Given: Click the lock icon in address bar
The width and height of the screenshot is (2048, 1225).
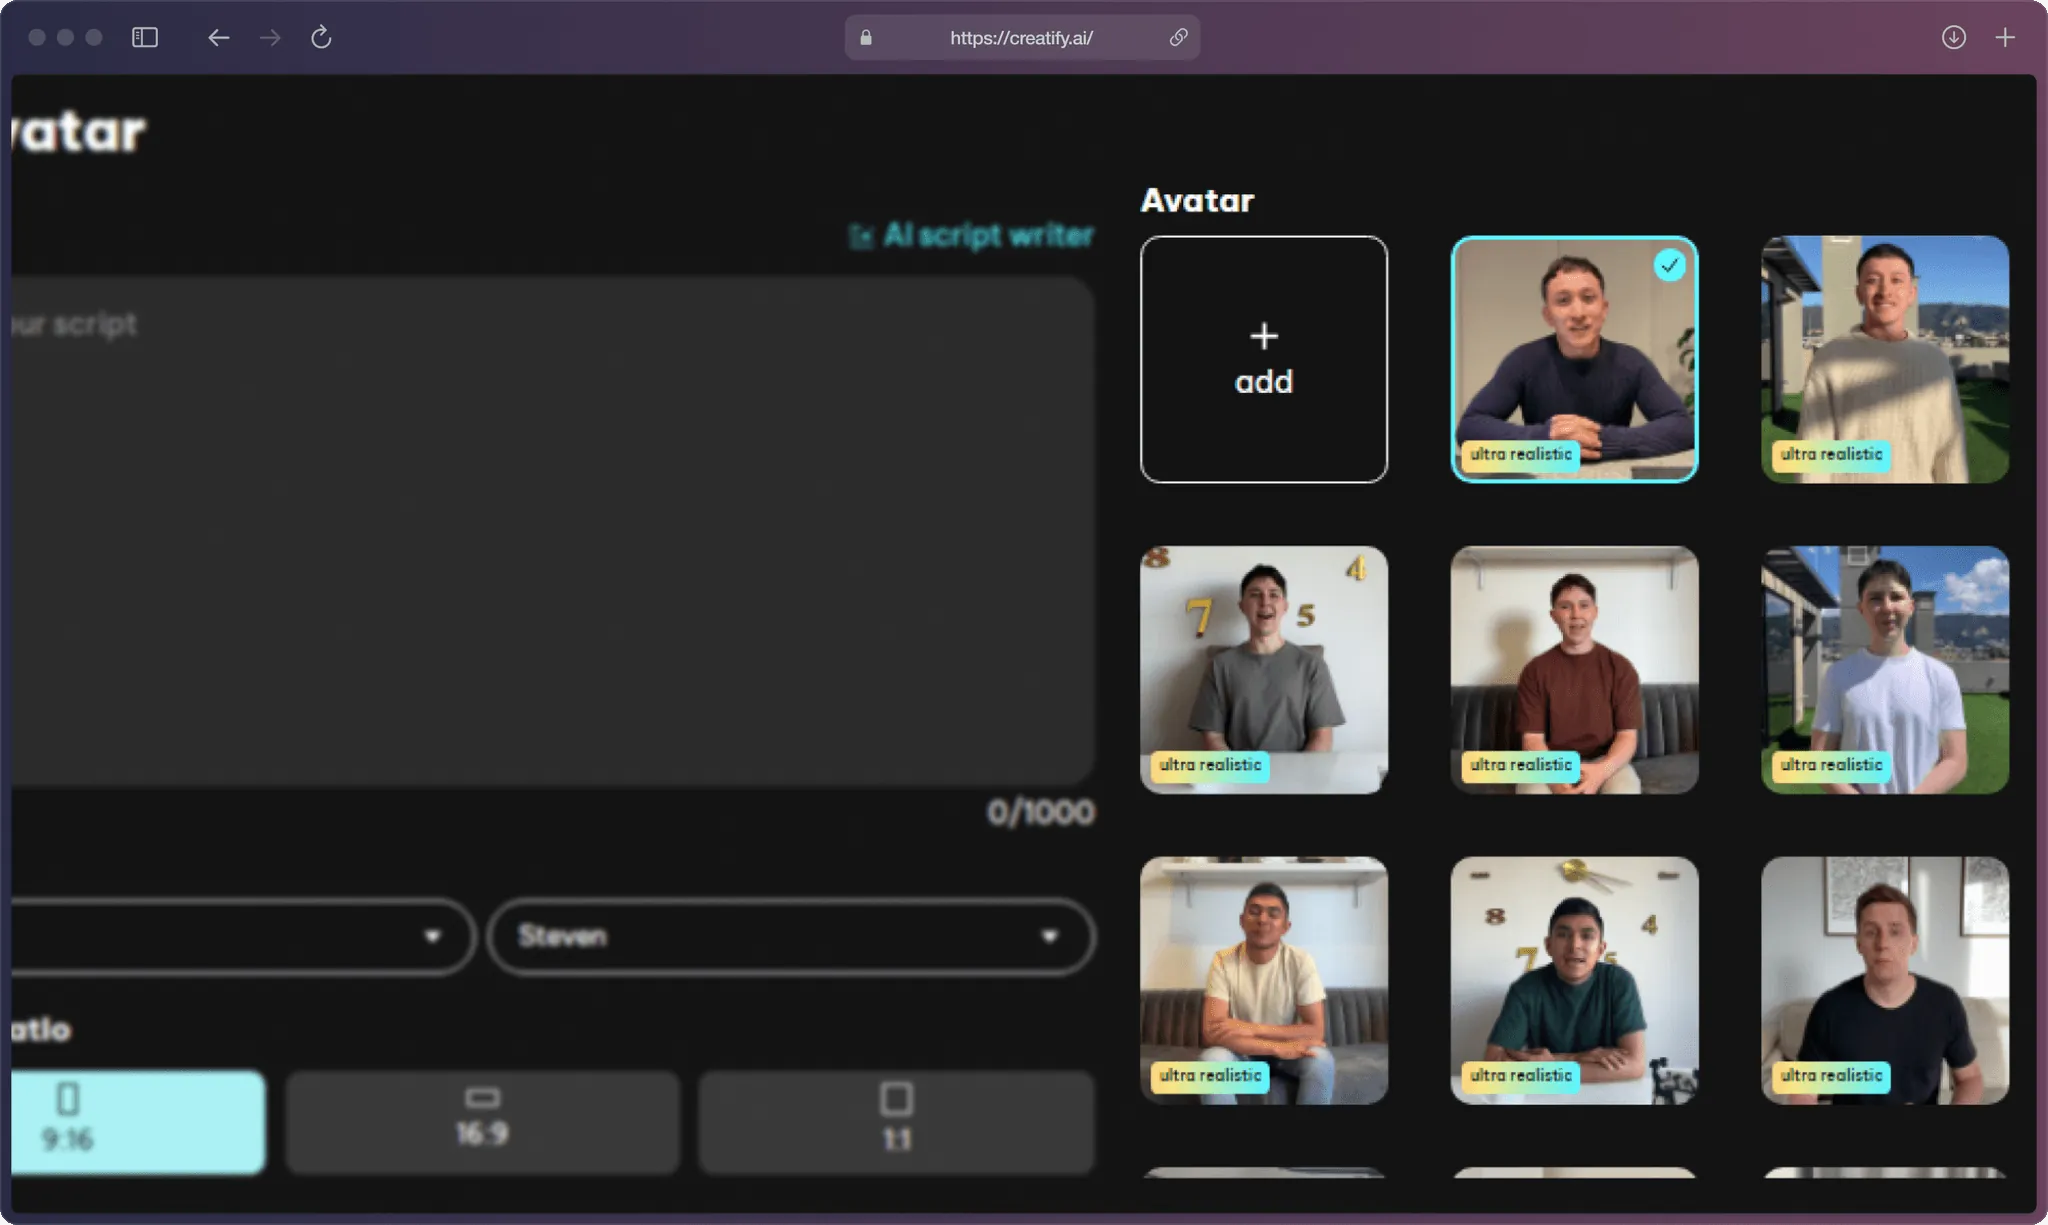Looking at the screenshot, I should (x=866, y=38).
